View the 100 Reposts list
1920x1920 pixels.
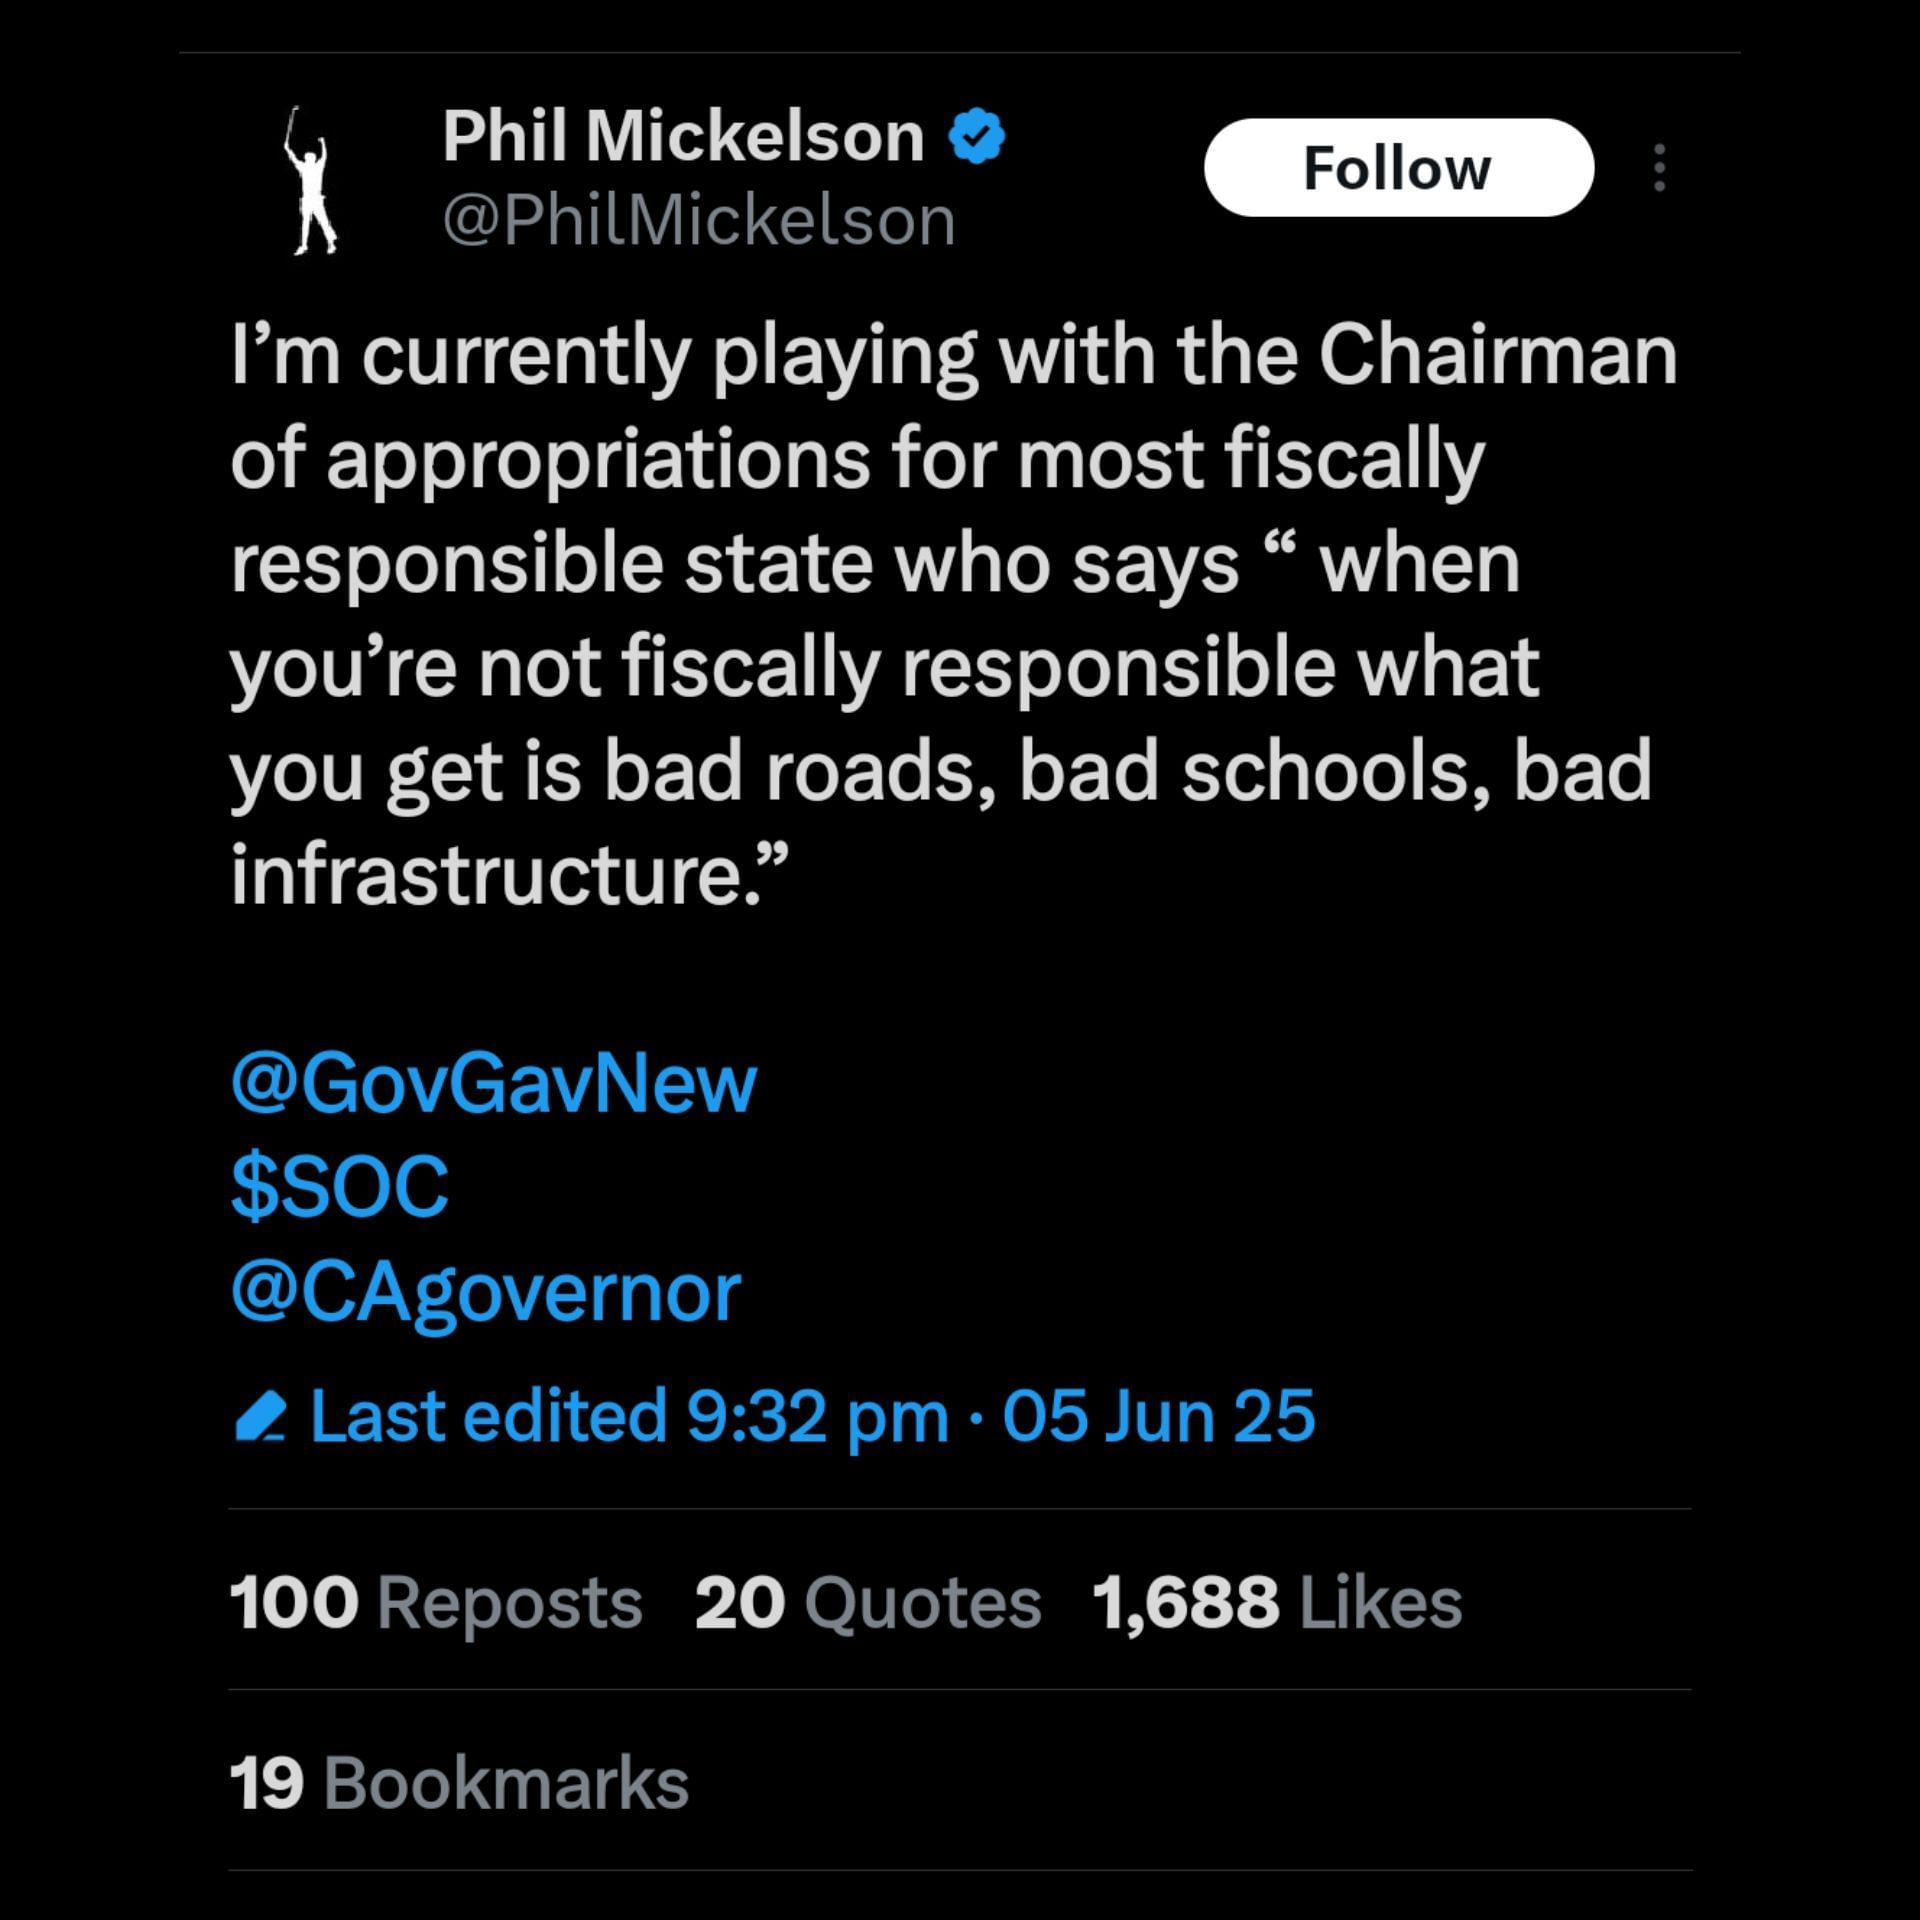[435, 1603]
